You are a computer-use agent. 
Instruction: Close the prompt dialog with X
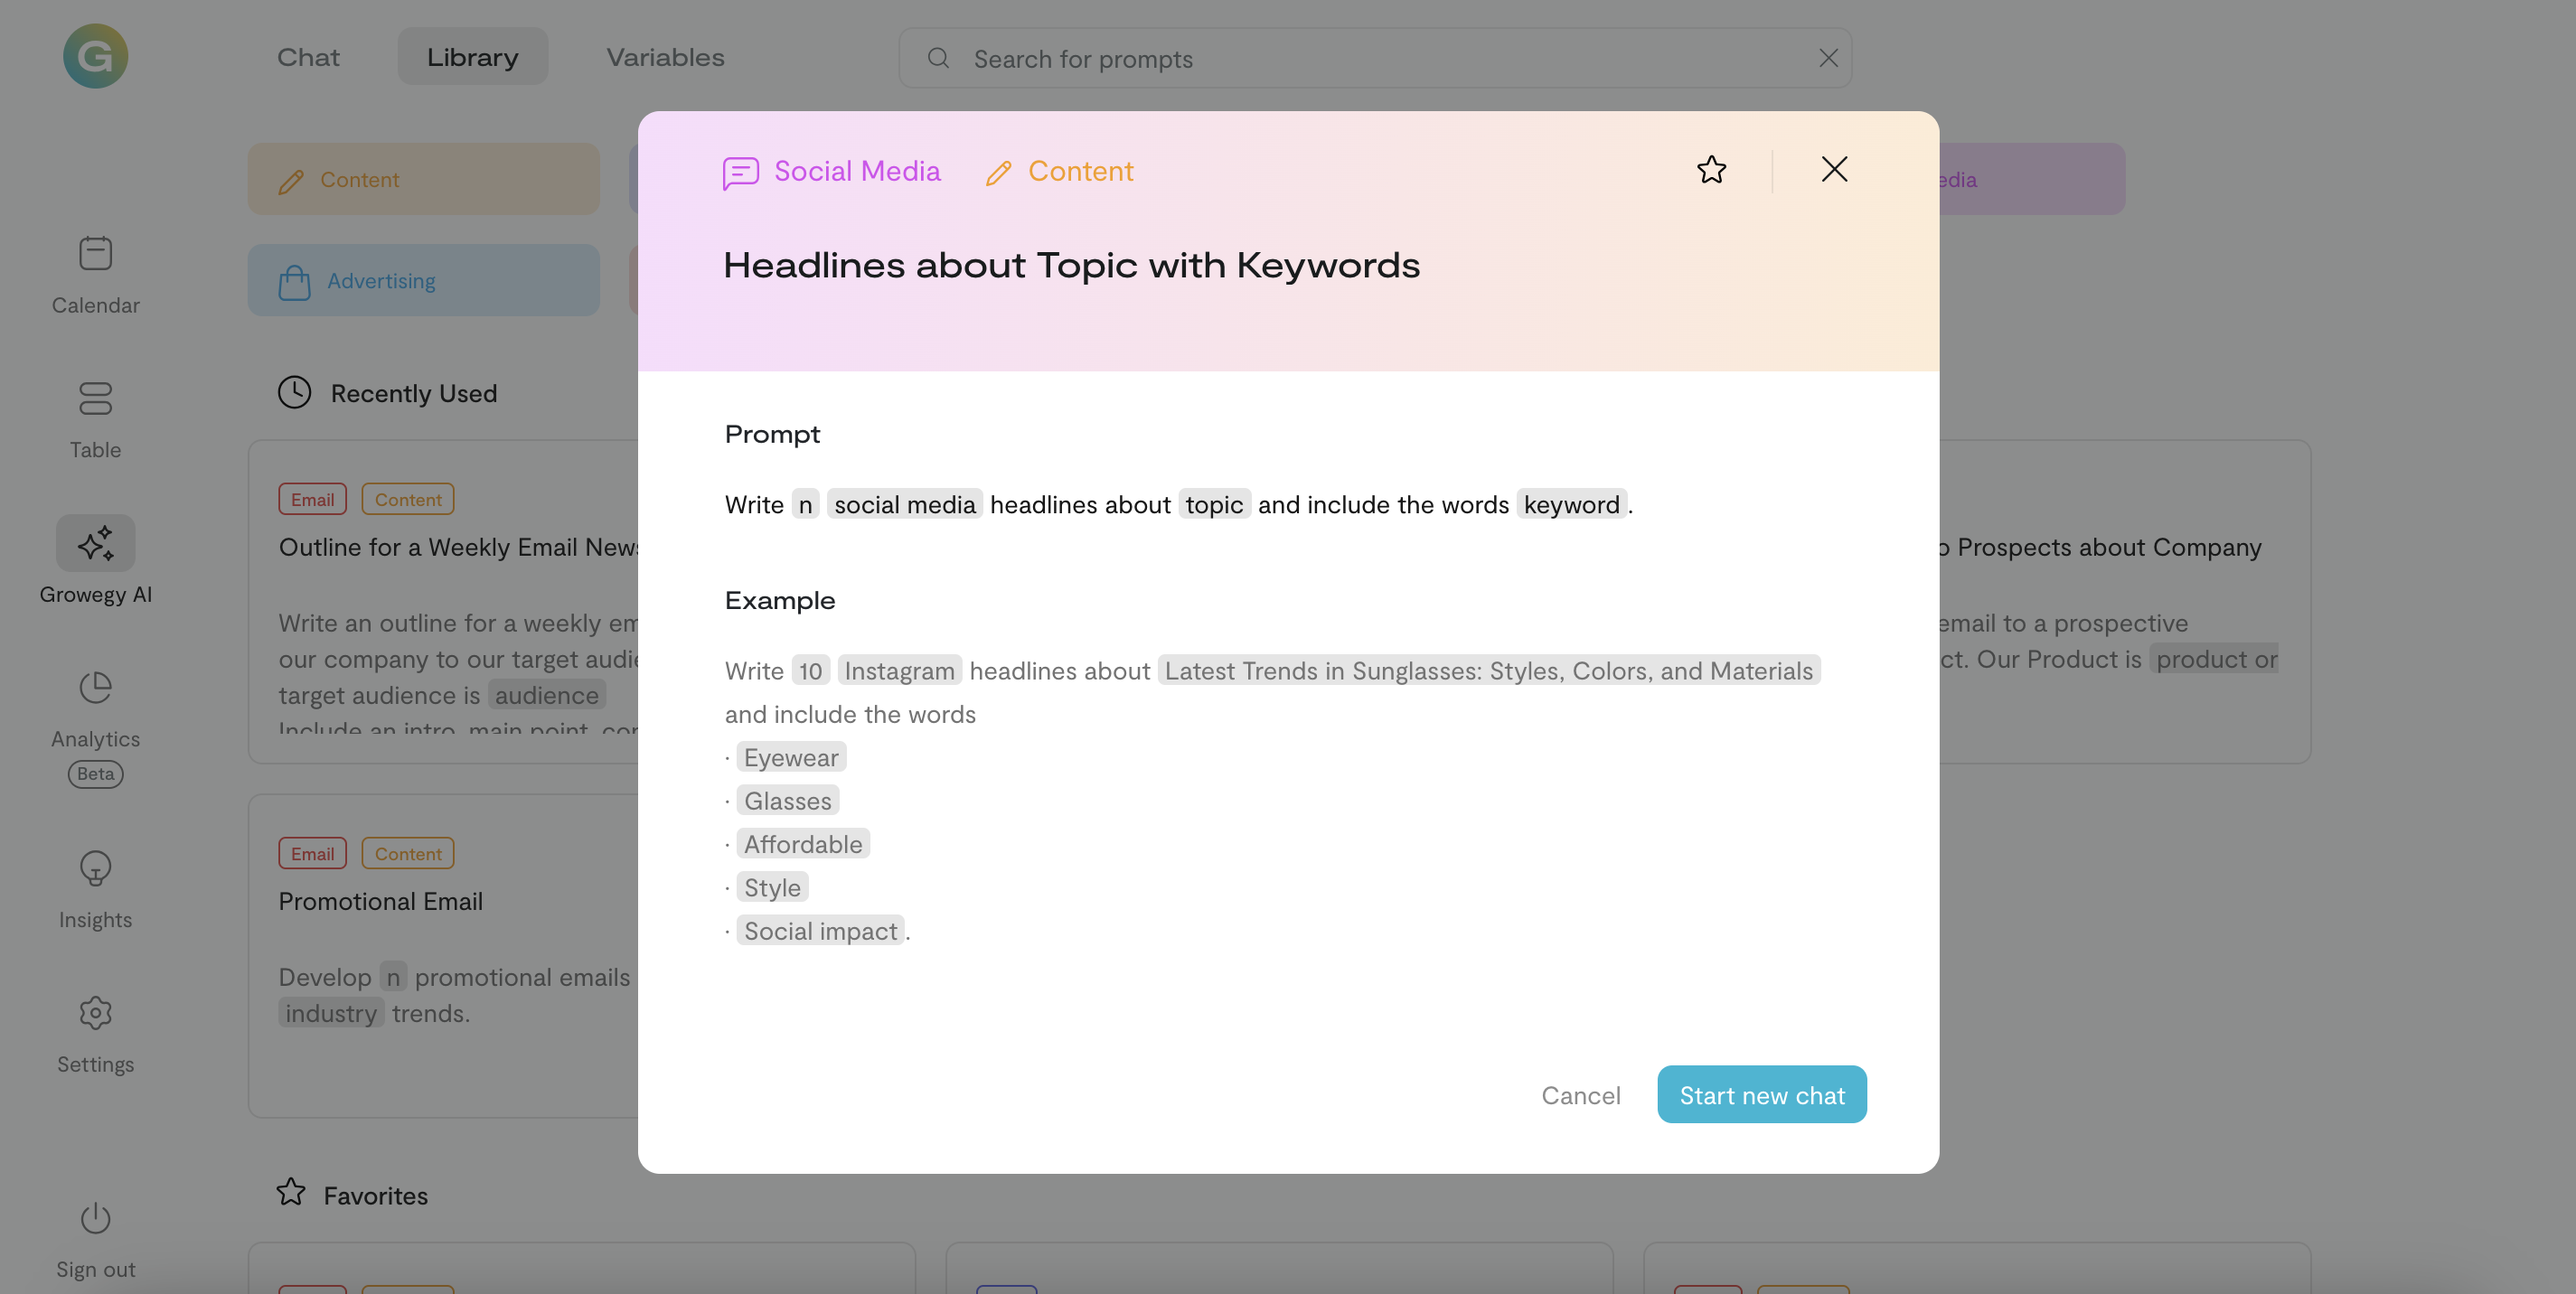1834,169
